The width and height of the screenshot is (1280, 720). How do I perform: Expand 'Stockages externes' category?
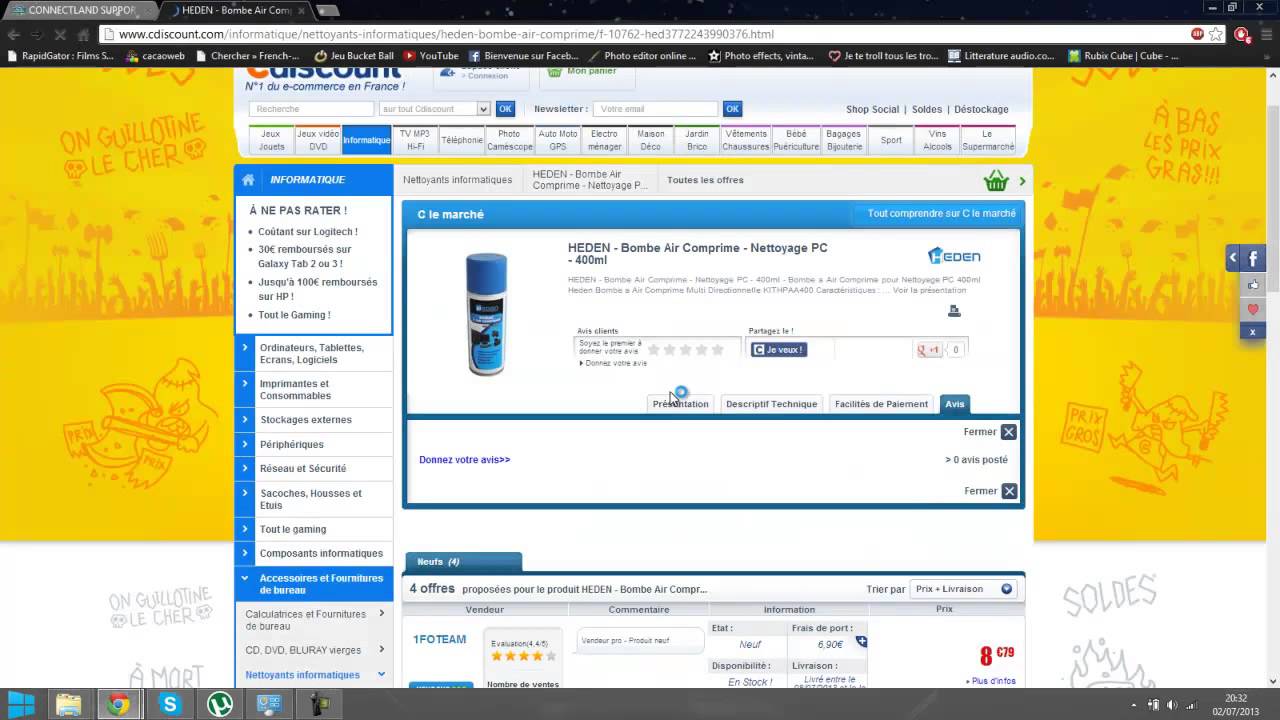point(245,420)
